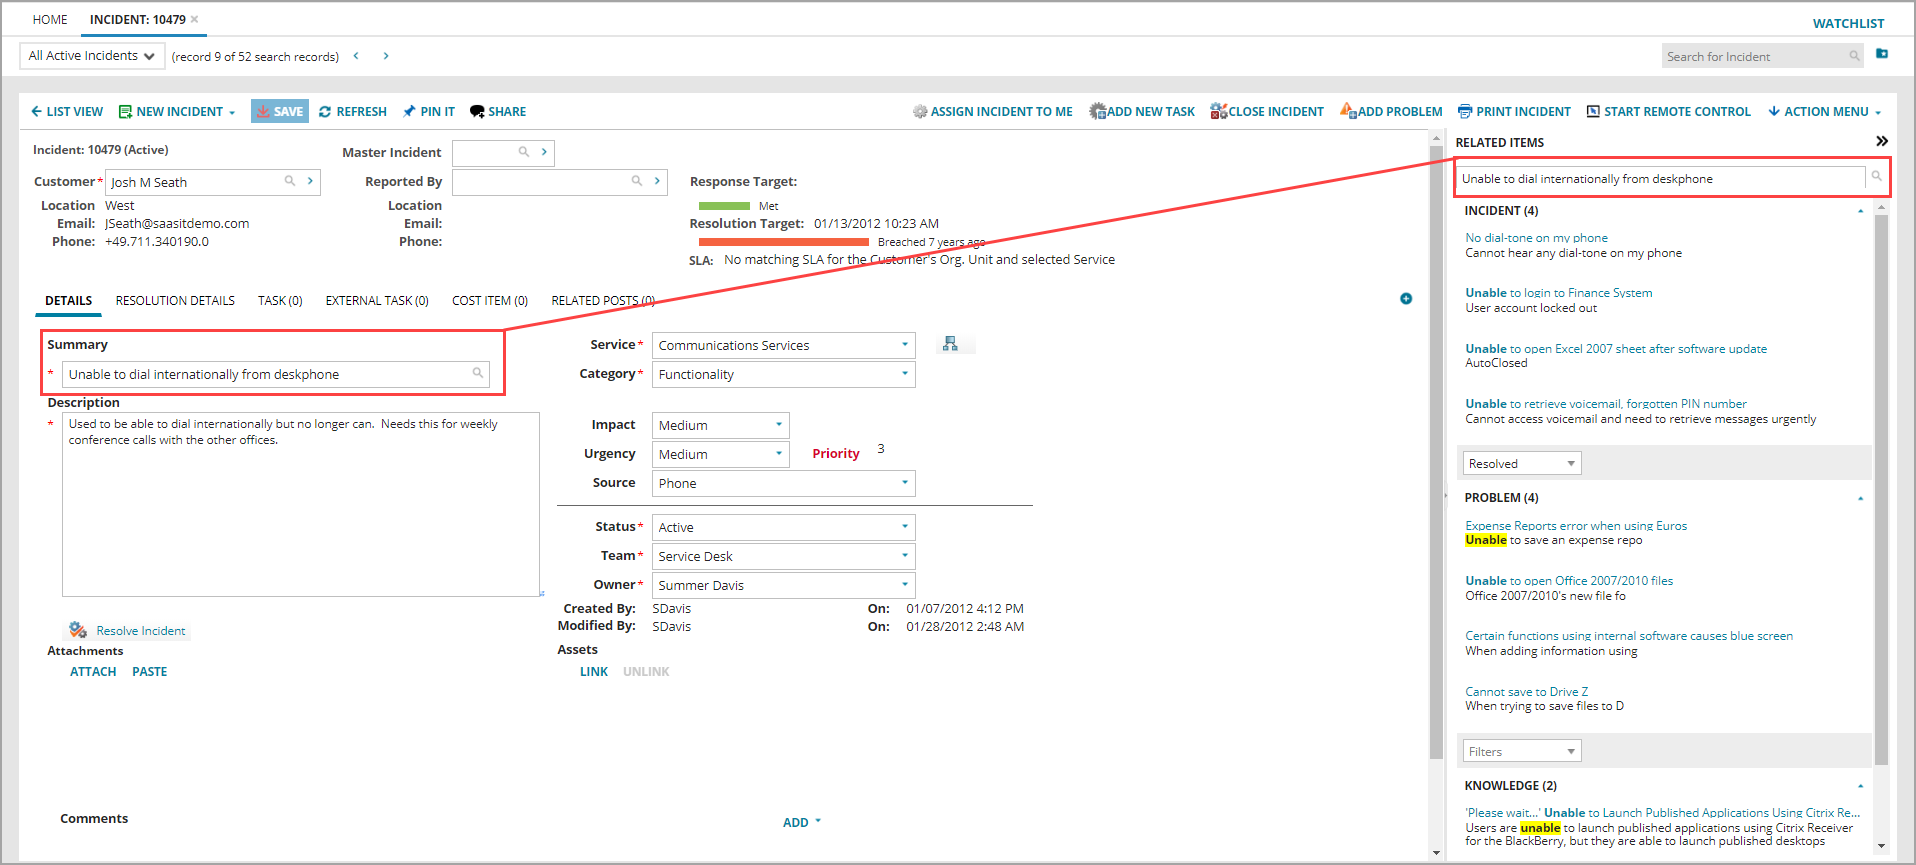Click the watchlist folder icon at top right
The height and width of the screenshot is (865, 1916).
pyautogui.click(x=1882, y=54)
